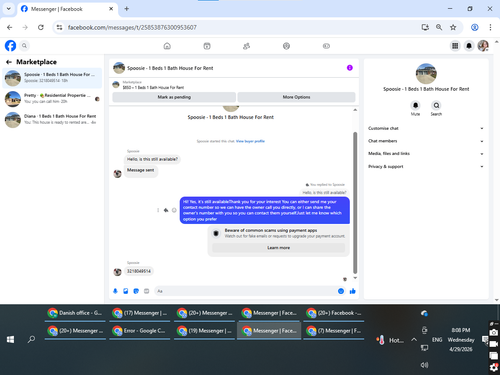This screenshot has width=500, height=375.
Task: Click Mark as pending button
Action: tap(174, 97)
